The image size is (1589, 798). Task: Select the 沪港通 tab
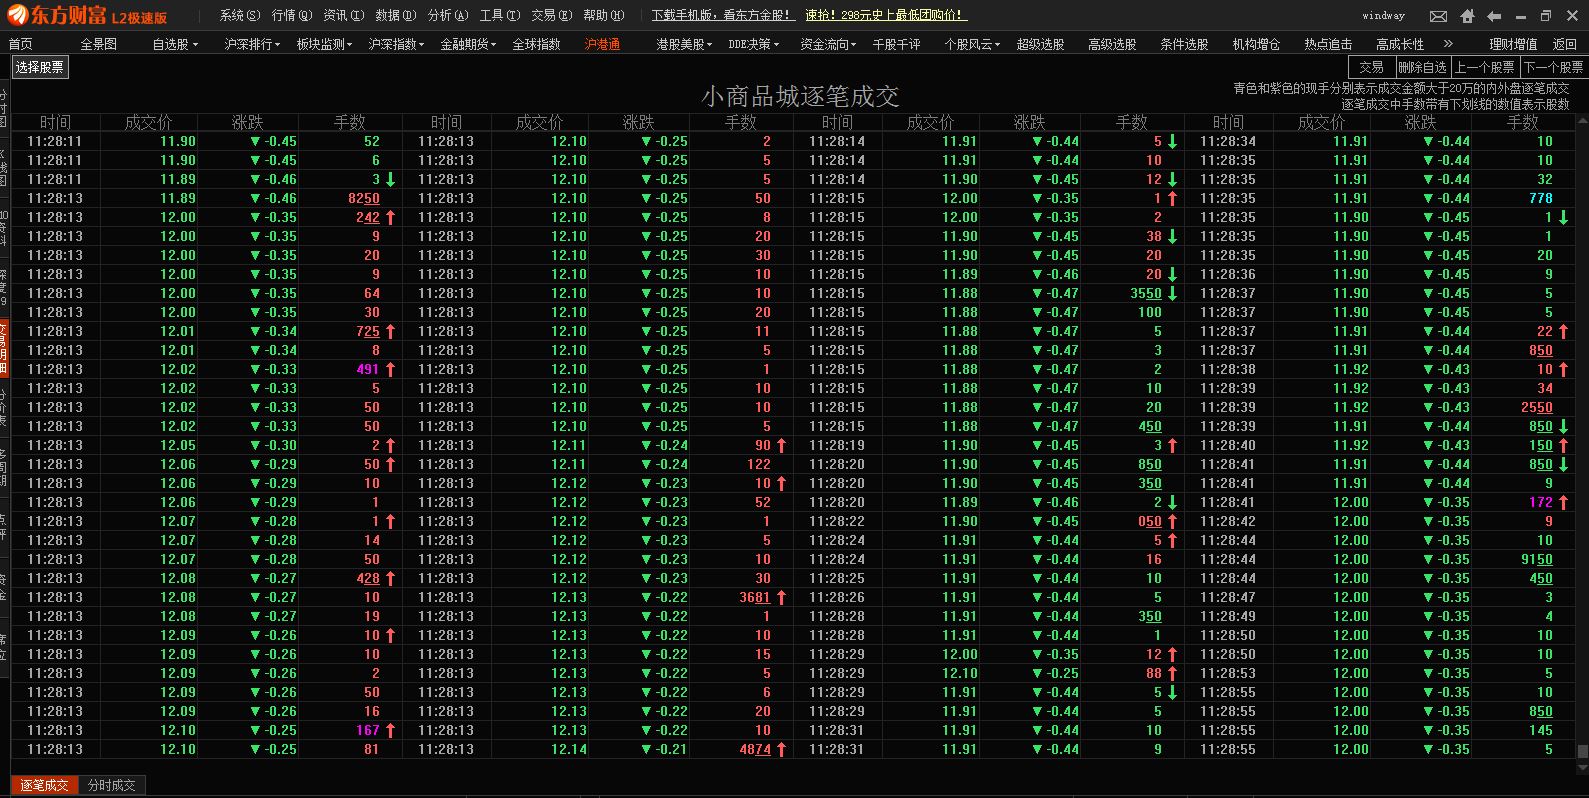(x=602, y=44)
